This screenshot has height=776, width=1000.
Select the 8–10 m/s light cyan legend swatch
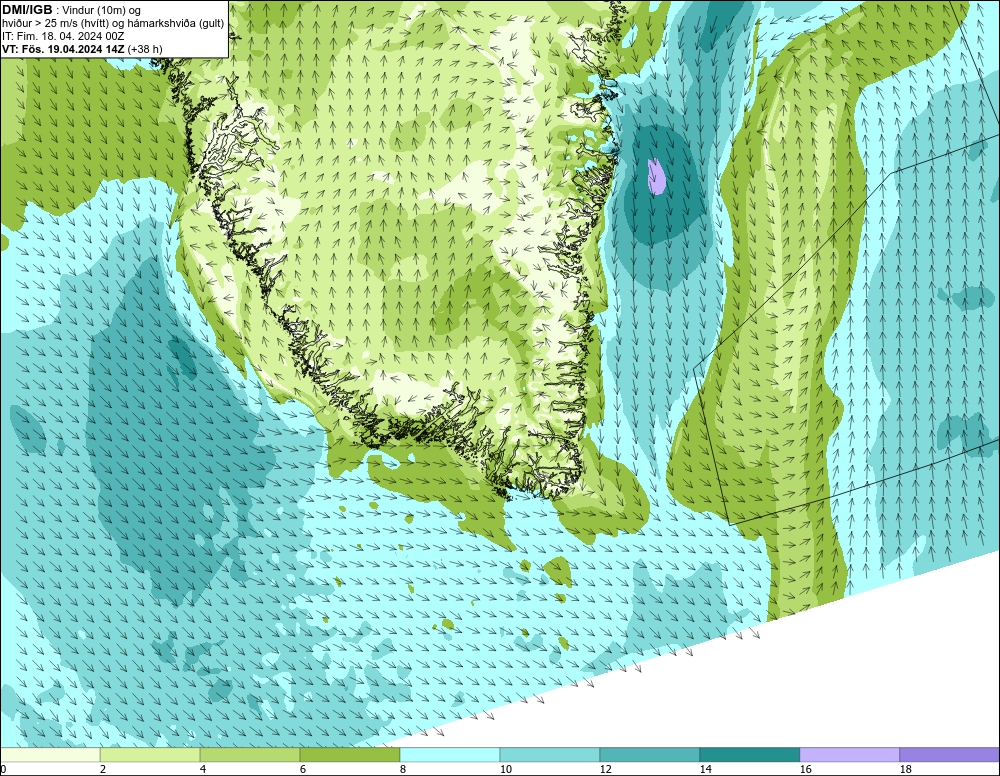(450, 755)
